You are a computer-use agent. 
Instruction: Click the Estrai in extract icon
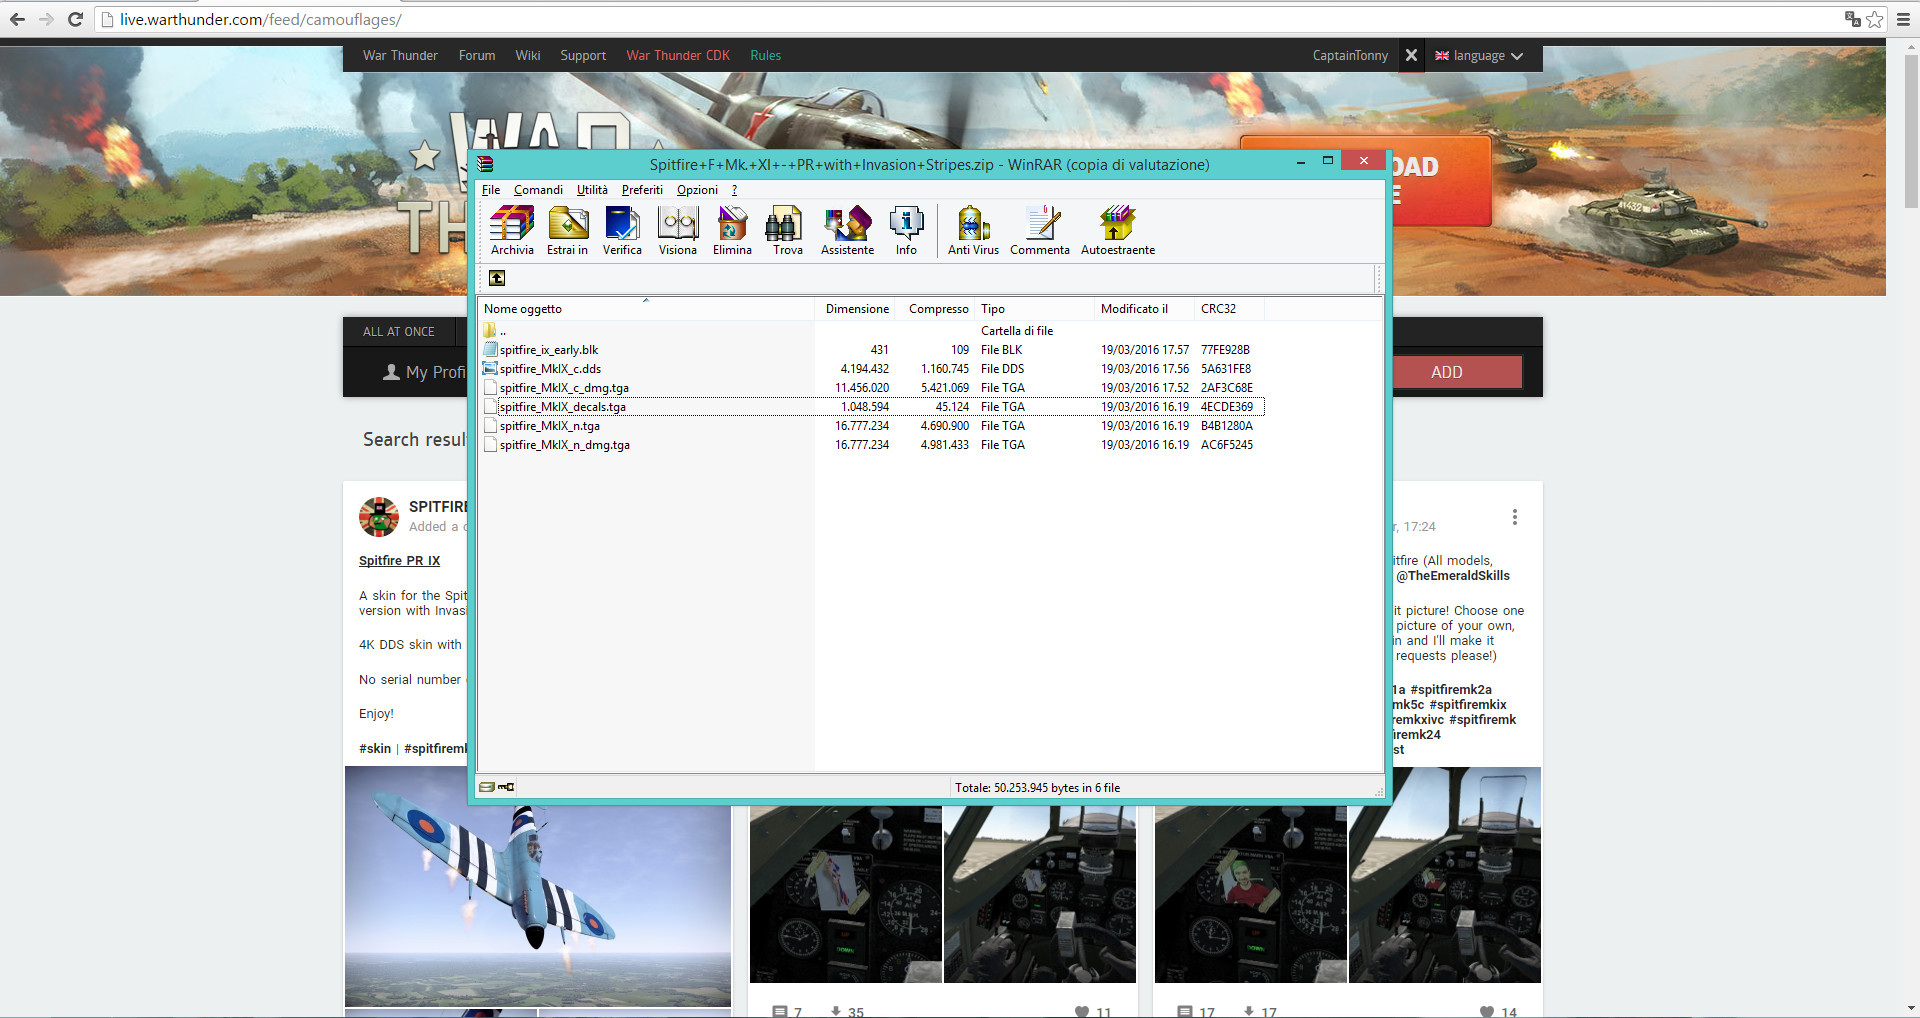567,231
